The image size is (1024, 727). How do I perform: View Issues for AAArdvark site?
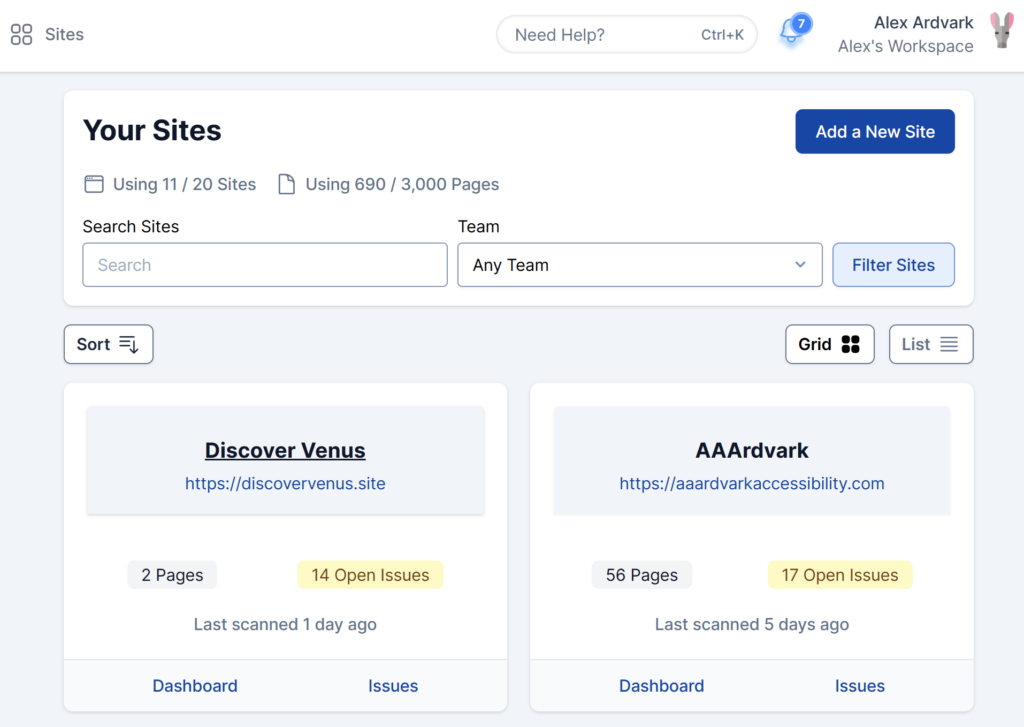point(859,686)
